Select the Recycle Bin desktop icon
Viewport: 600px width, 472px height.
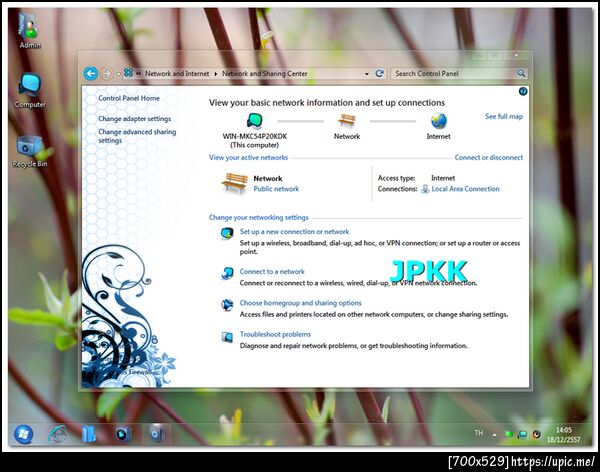point(30,151)
